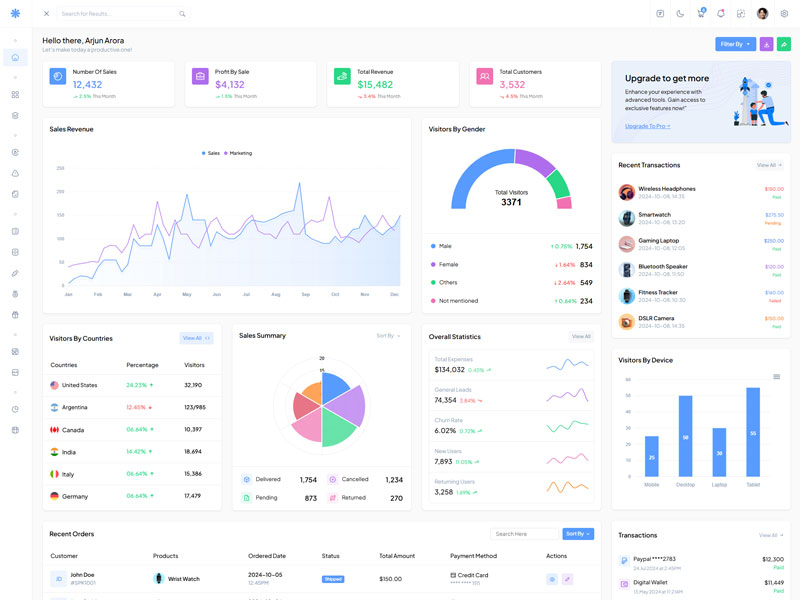Open the grid apps item in sidebar
This screenshot has height=600, width=800.
(15, 95)
